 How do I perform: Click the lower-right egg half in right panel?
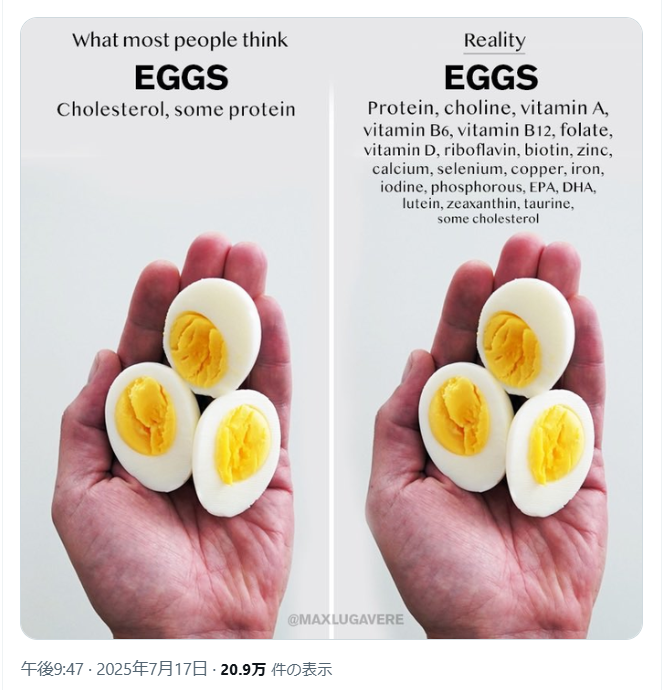(550, 452)
